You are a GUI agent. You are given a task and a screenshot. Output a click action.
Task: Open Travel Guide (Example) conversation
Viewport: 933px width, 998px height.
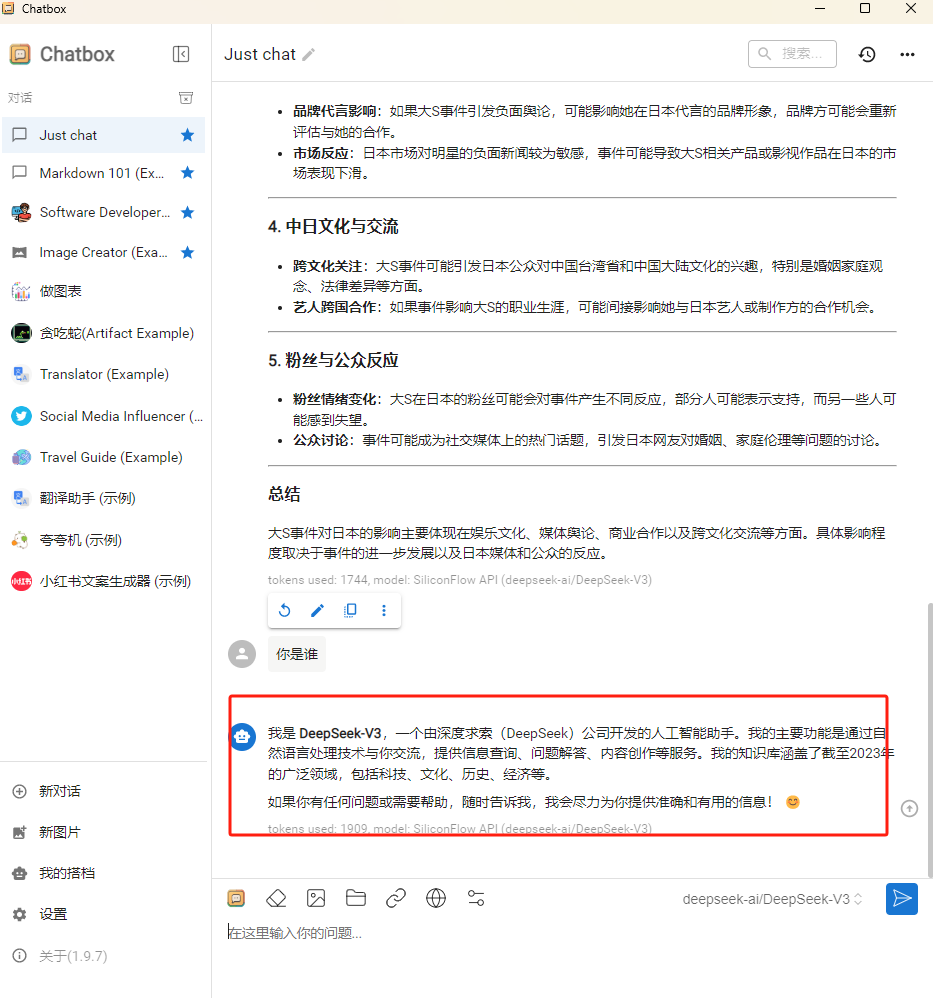pyautogui.click(x=103, y=457)
